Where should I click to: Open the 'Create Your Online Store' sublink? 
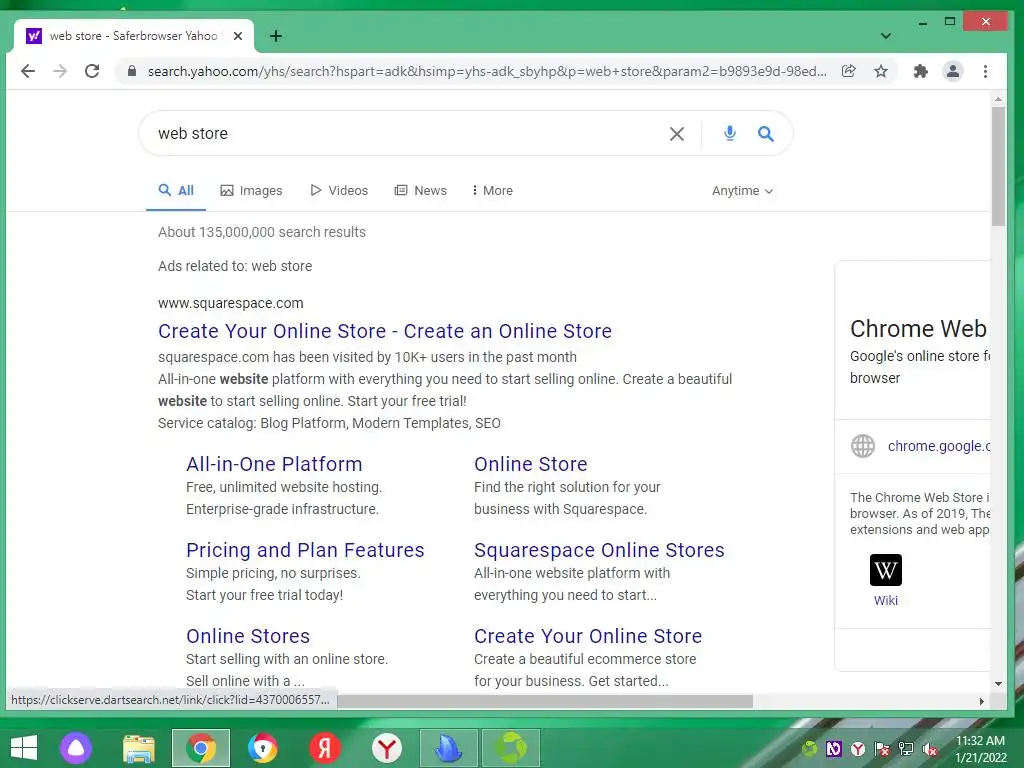[x=588, y=636]
